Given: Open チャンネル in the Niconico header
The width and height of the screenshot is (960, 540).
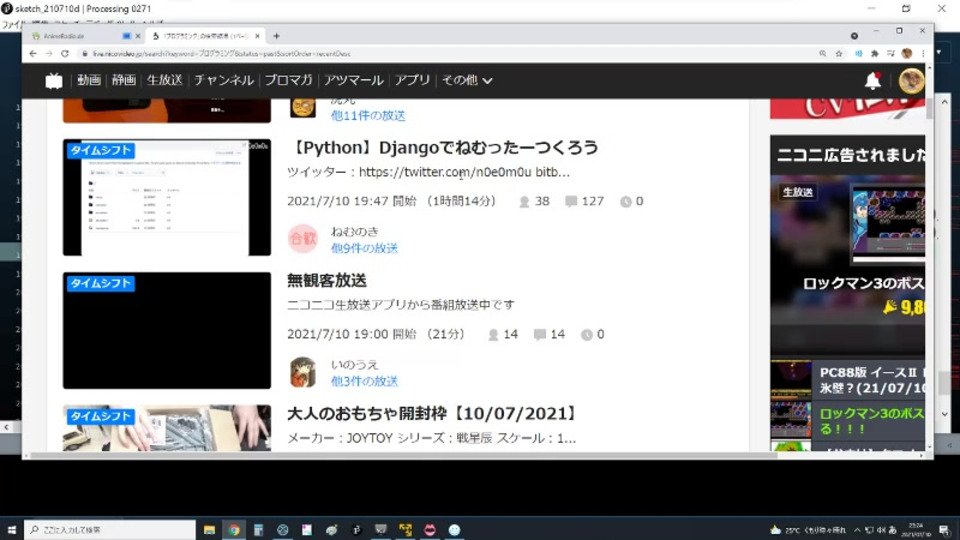Looking at the screenshot, I should pos(223,80).
